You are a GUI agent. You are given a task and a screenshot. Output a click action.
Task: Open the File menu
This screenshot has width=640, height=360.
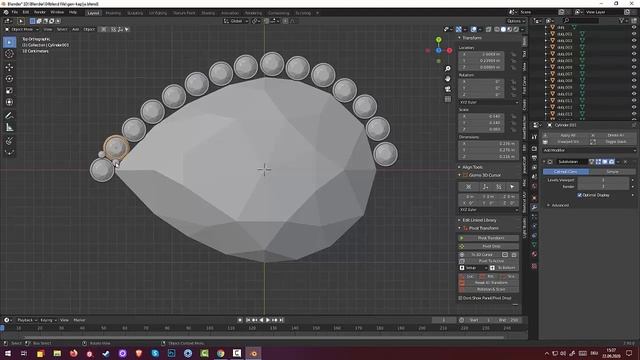15,12
